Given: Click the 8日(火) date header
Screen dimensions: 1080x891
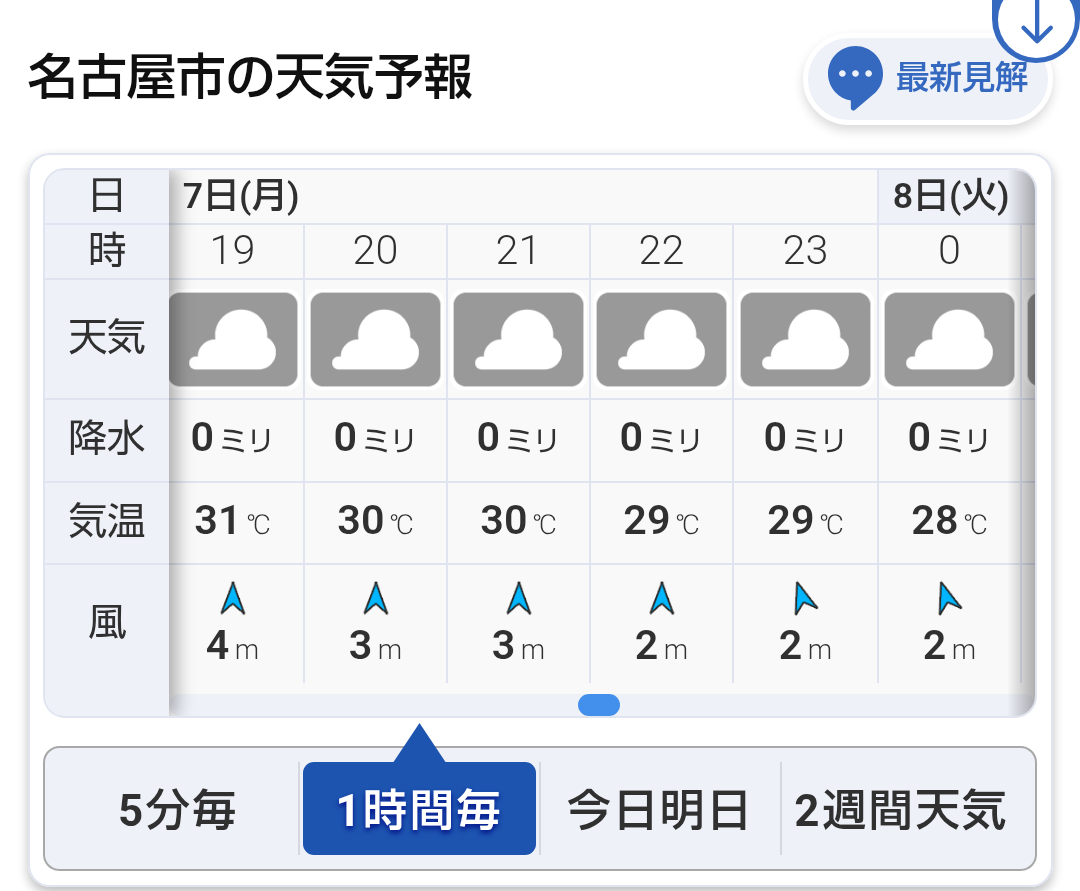Looking at the screenshot, I should [951, 196].
